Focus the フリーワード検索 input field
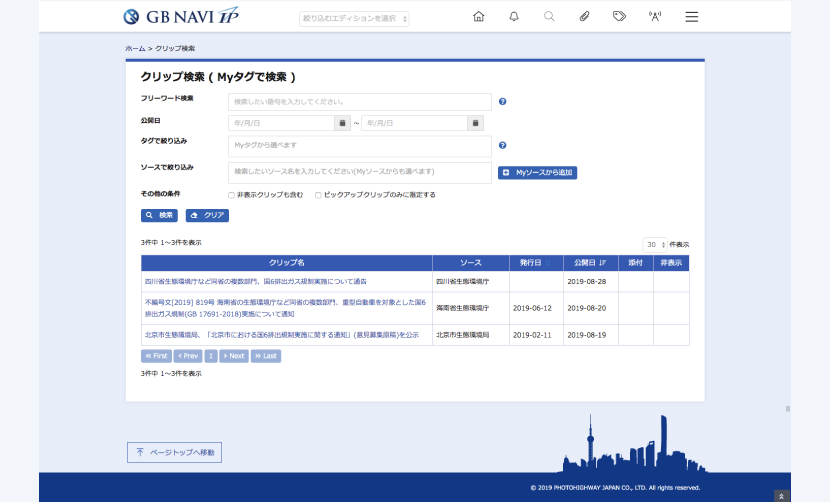The height and width of the screenshot is (502, 830). tap(360, 102)
